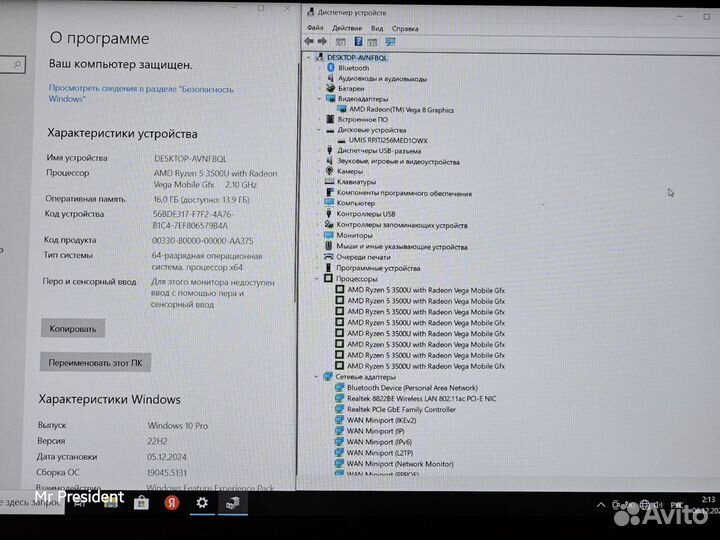The image size is (720, 540).
Task: Select WAN Miniport (IP) entry
Action: tap(376, 431)
